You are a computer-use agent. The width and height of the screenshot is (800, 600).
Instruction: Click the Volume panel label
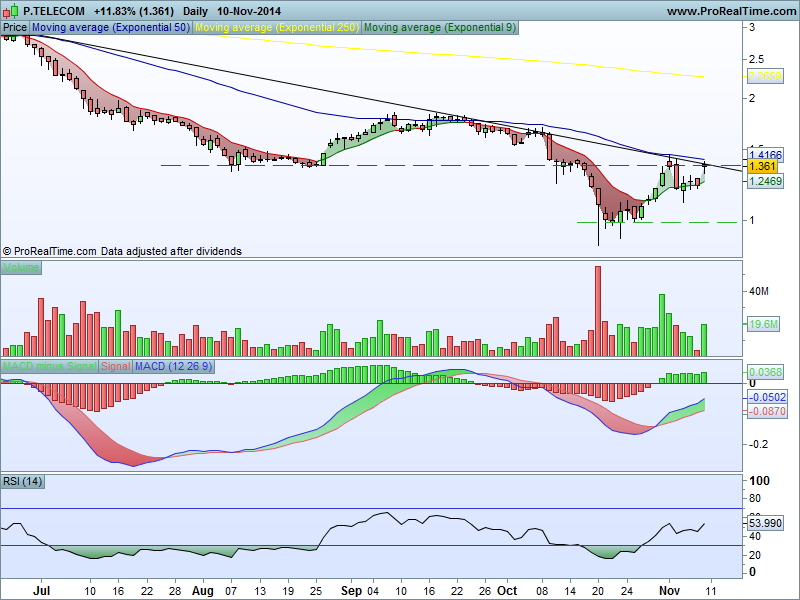pyautogui.click(x=21, y=267)
